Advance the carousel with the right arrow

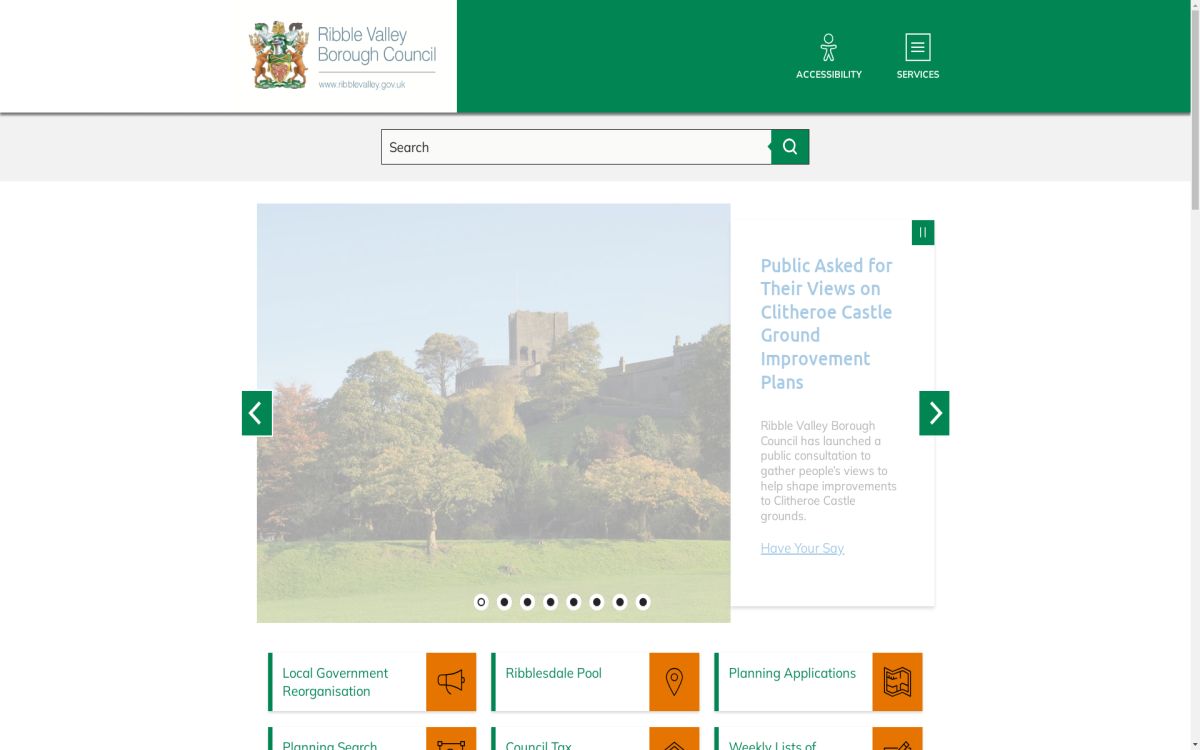(x=934, y=412)
